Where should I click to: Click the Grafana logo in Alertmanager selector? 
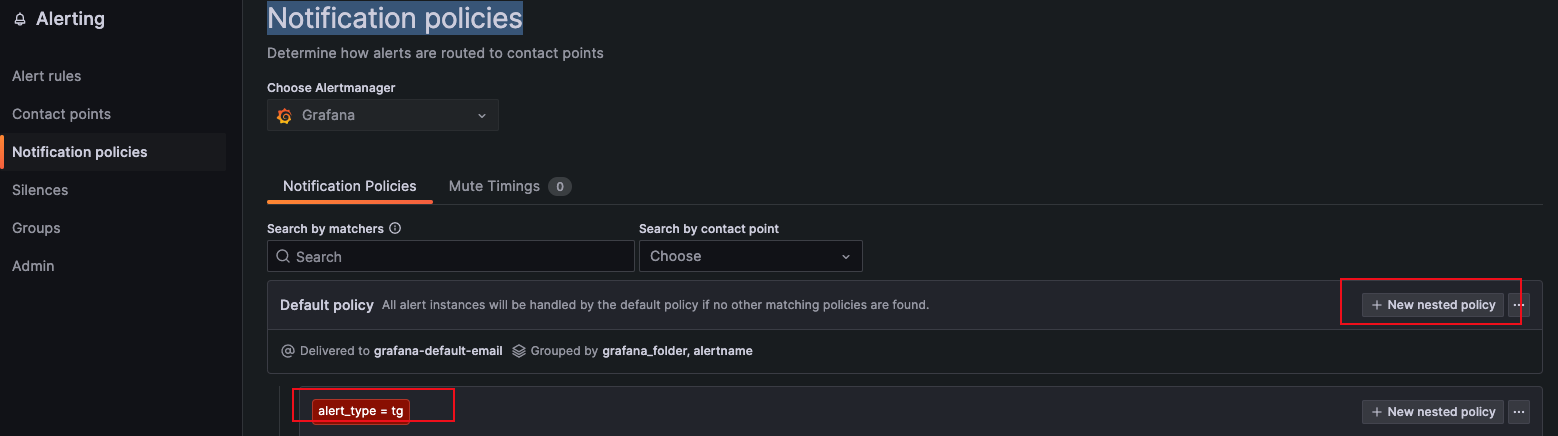pyautogui.click(x=284, y=115)
